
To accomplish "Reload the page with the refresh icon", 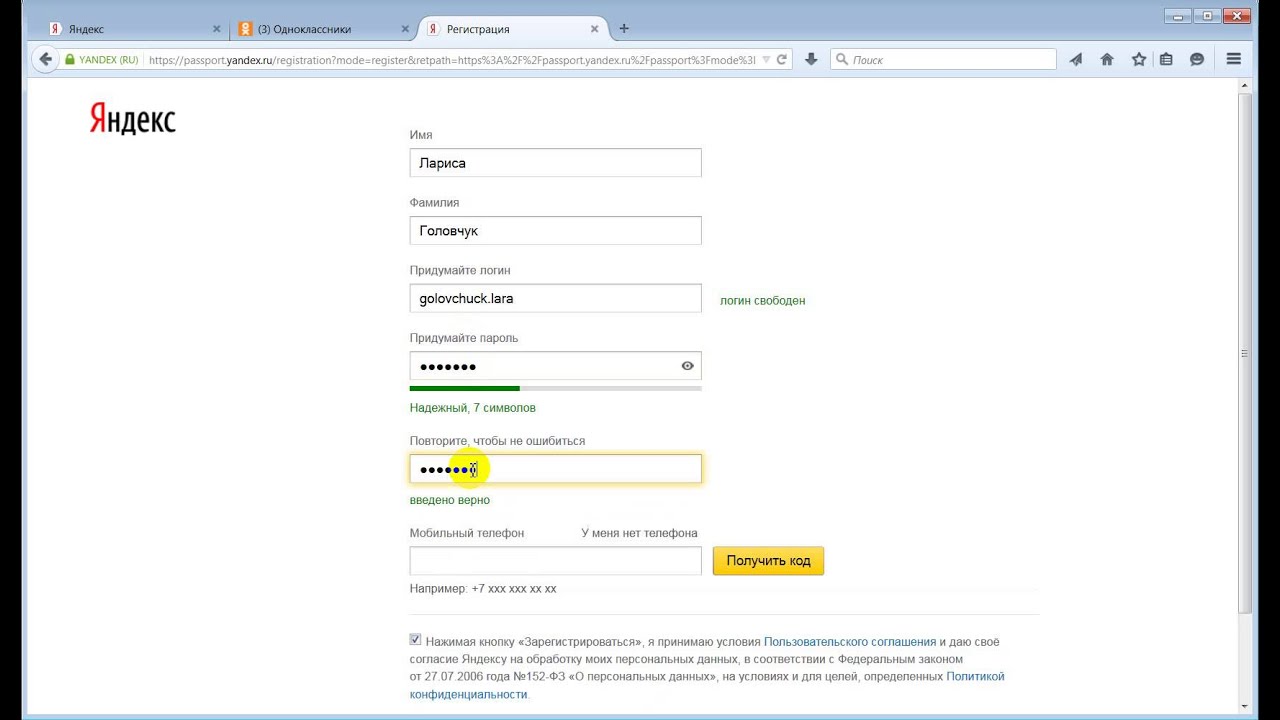I will pyautogui.click(x=782, y=60).
